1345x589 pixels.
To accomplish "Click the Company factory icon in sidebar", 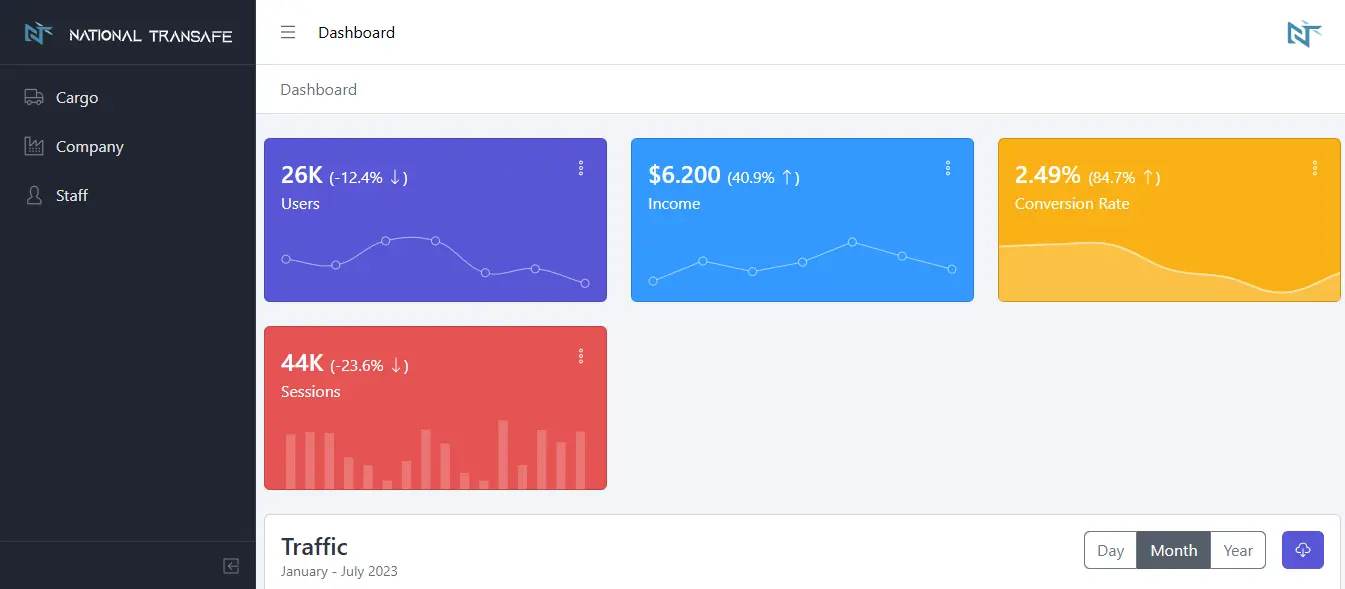I will [34, 146].
